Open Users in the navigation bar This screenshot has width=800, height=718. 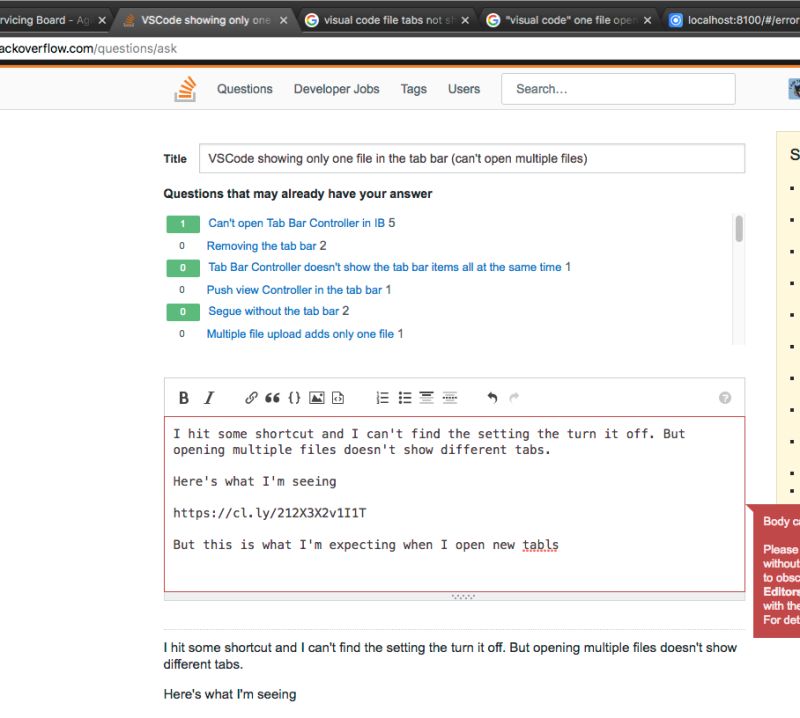point(464,89)
